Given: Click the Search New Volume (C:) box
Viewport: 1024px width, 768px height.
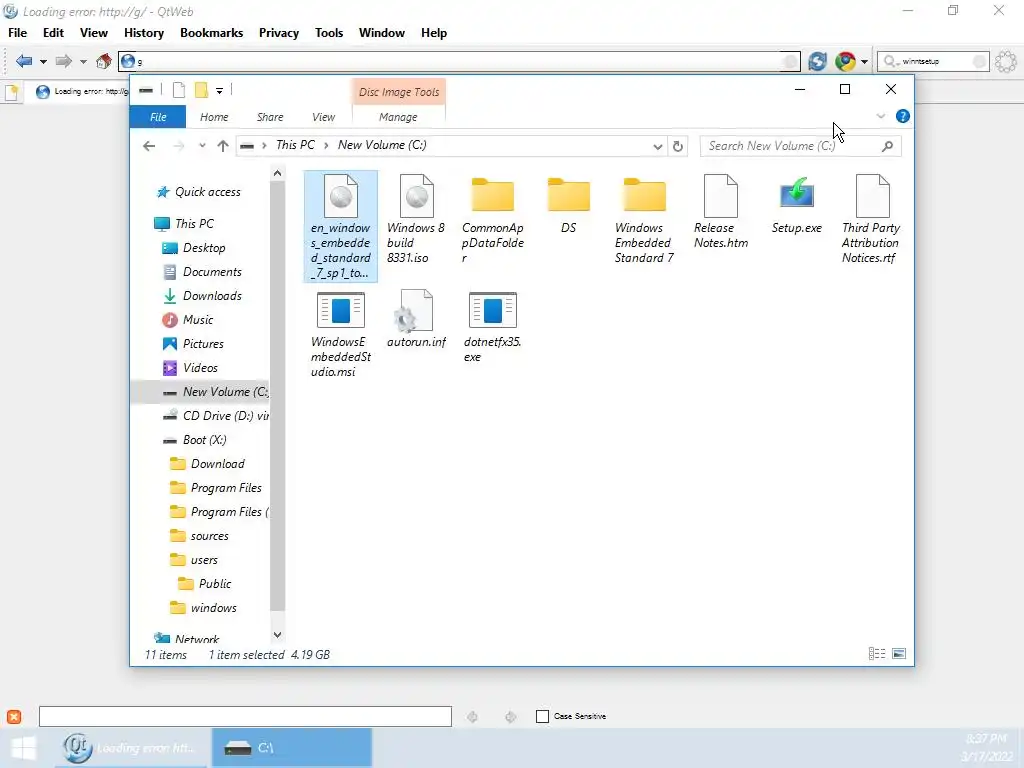Looking at the screenshot, I should click(x=801, y=146).
